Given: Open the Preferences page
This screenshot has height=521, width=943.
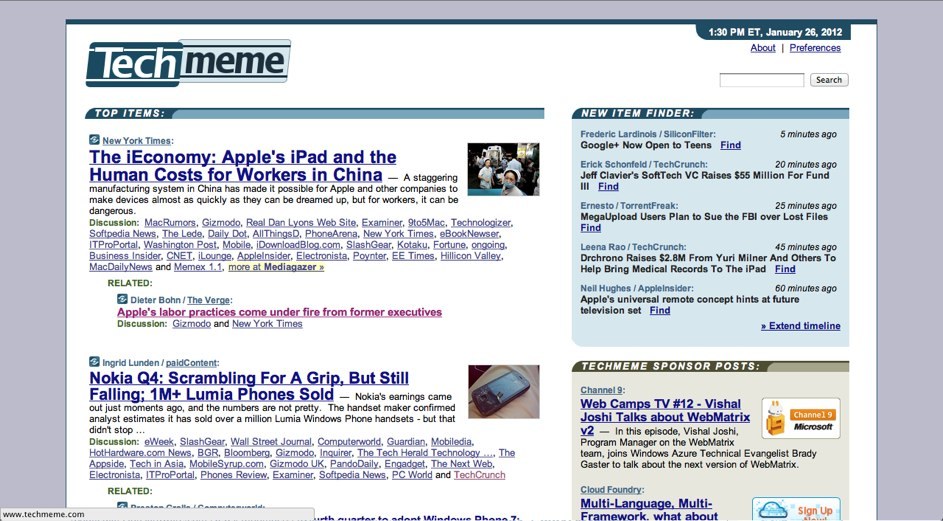Looking at the screenshot, I should click(815, 48).
